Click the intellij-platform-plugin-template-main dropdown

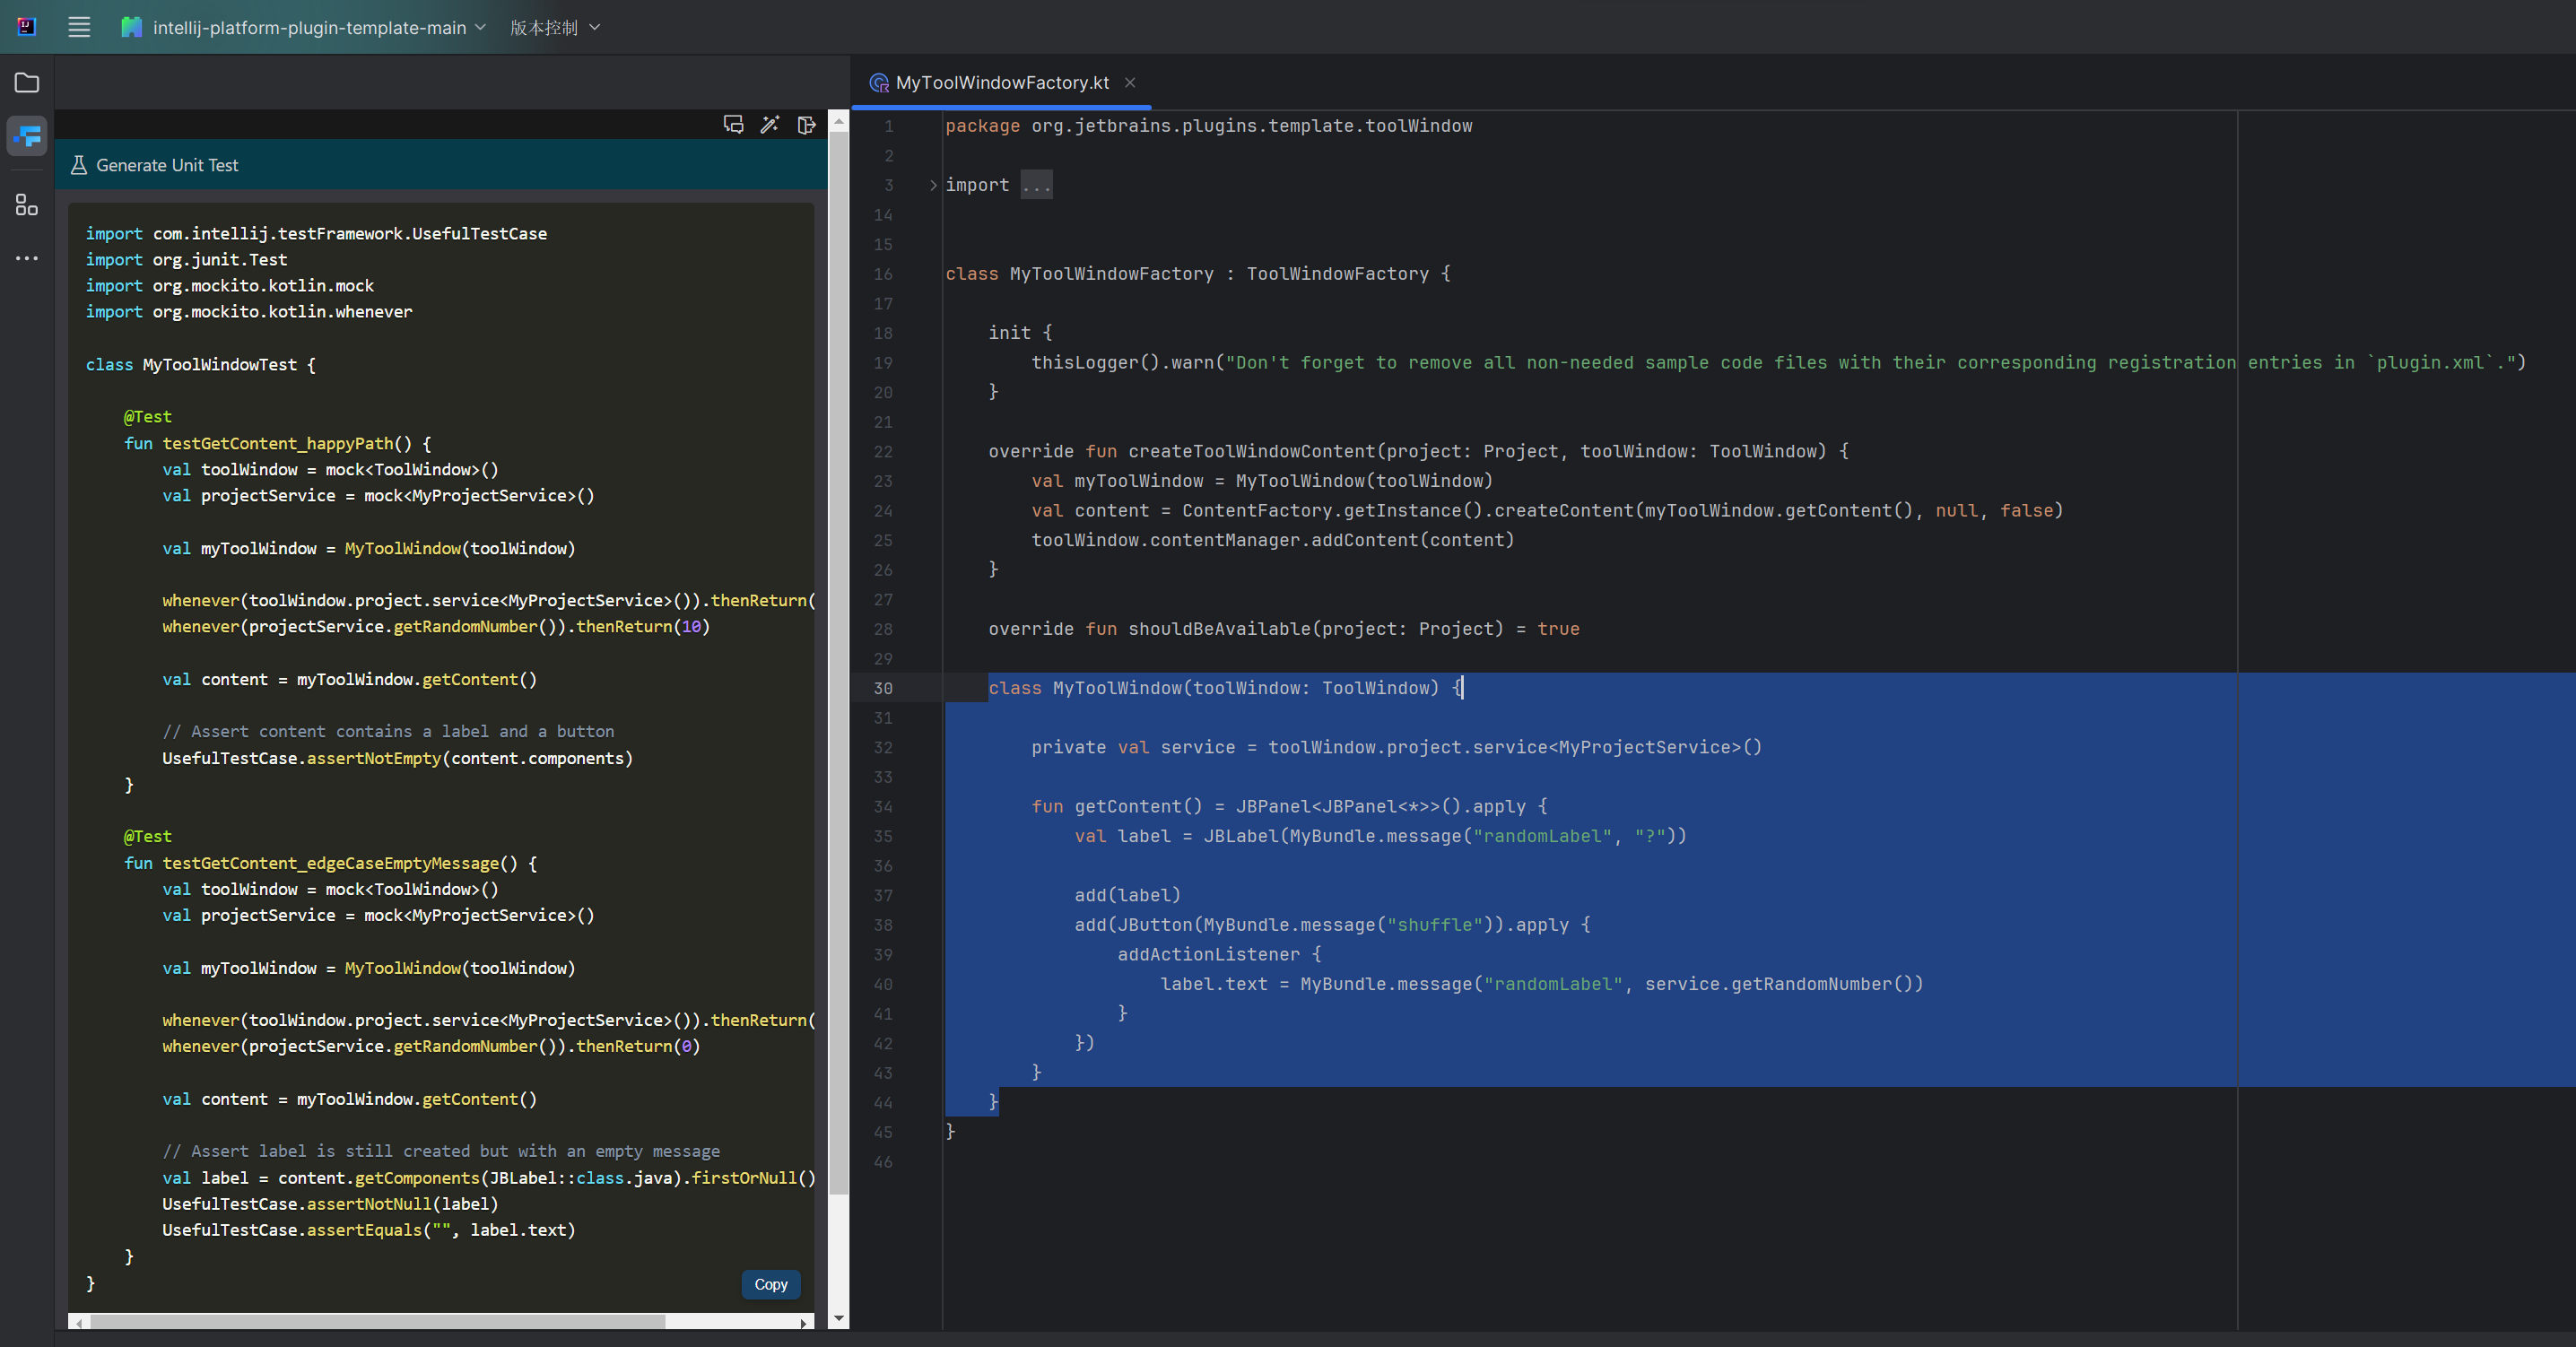[314, 25]
